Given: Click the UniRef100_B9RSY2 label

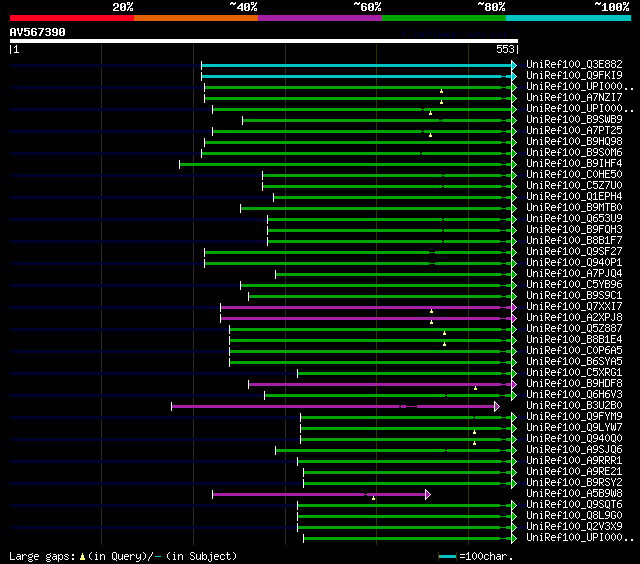Looking at the screenshot, I should point(574,483).
